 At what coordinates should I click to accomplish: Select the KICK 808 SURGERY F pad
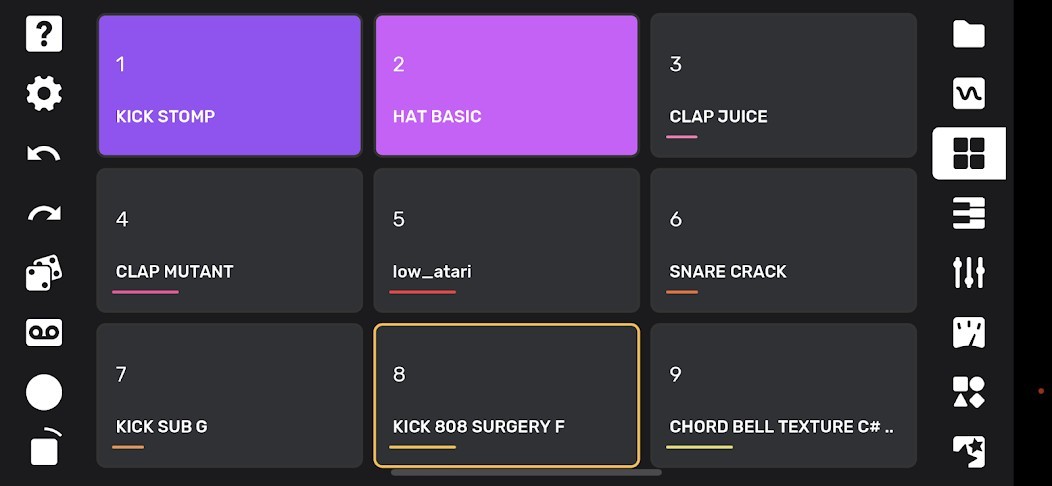[506, 396]
